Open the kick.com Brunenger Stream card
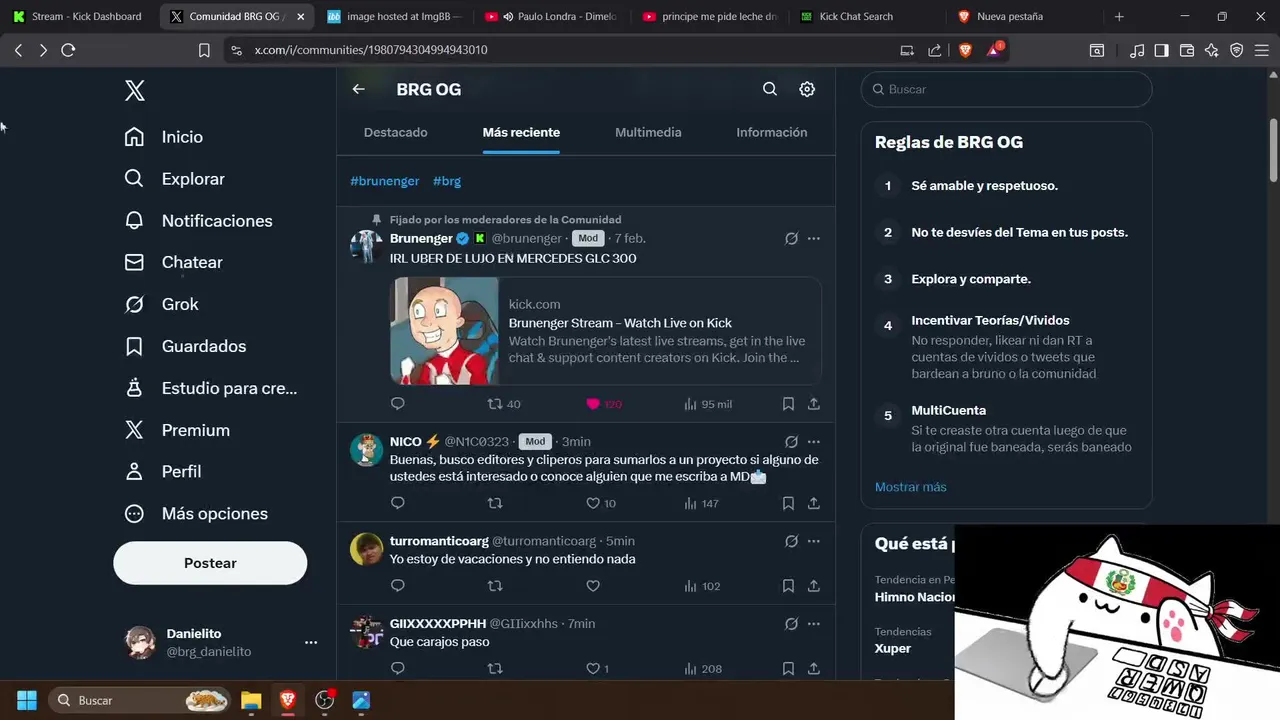Image resolution: width=1280 pixels, height=720 pixels. pos(606,331)
